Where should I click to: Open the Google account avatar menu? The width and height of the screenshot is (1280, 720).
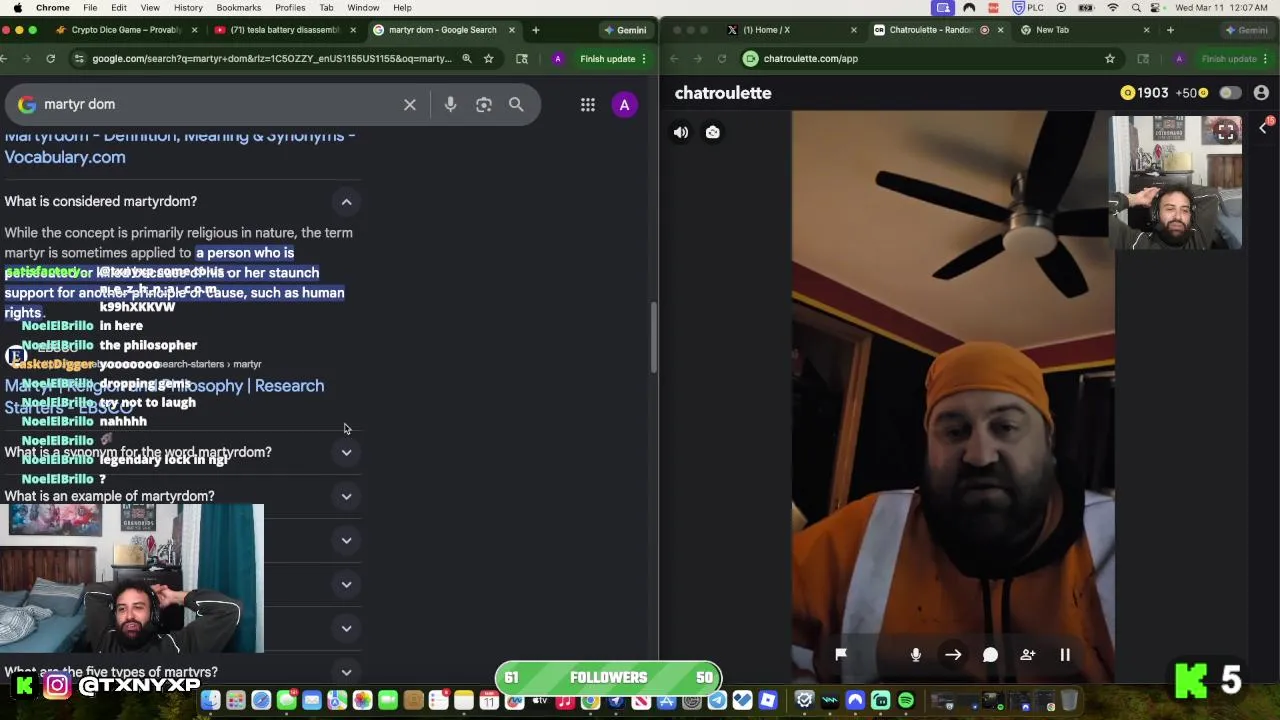(624, 104)
